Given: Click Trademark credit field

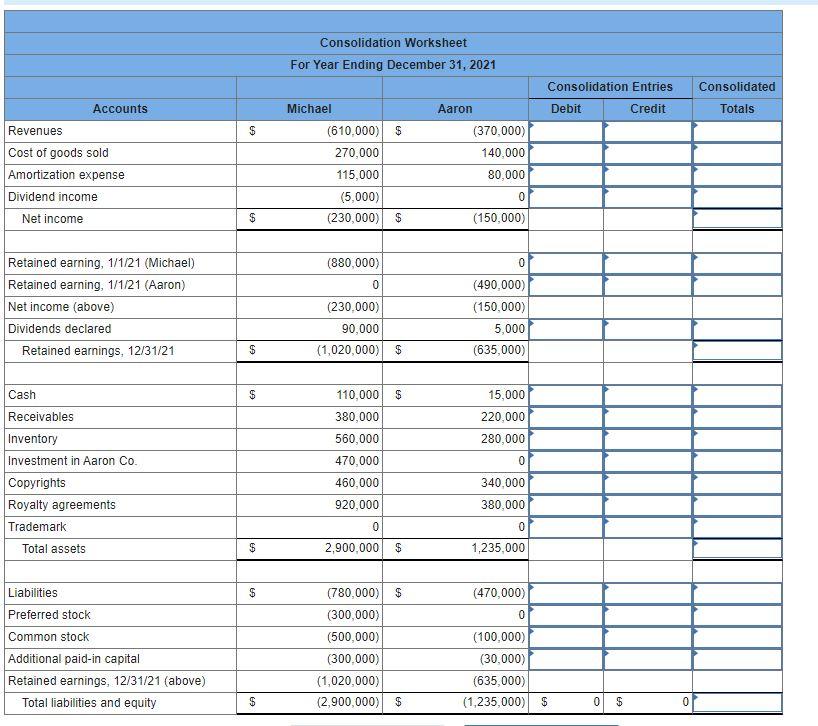Looking at the screenshot, I should click(x=648, y=527).
